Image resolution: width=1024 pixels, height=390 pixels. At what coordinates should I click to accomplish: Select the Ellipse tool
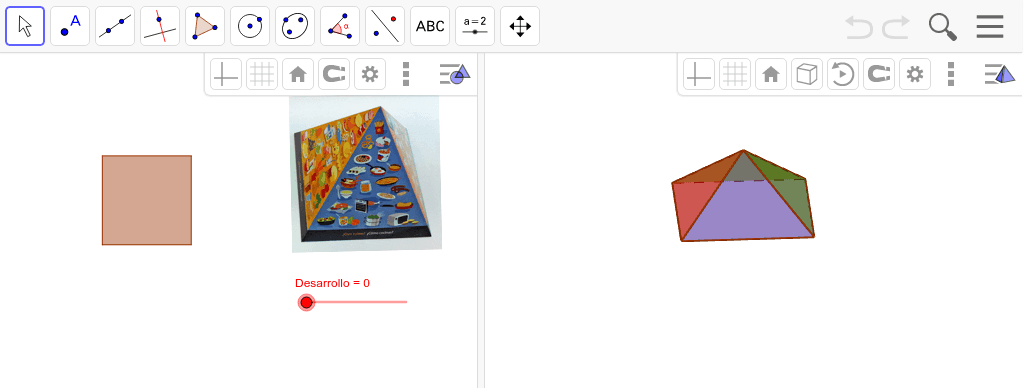[x=295, y=26]
